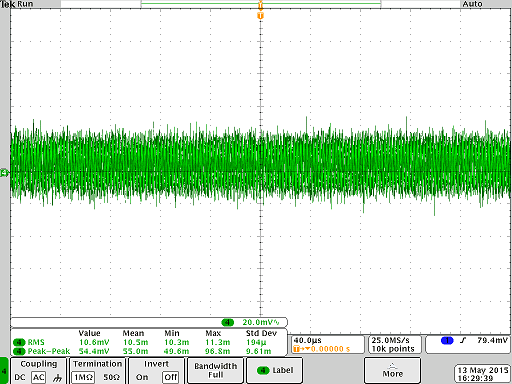Choose 50Ω termination
Screen dimensions: 512x384
(111, 377)
